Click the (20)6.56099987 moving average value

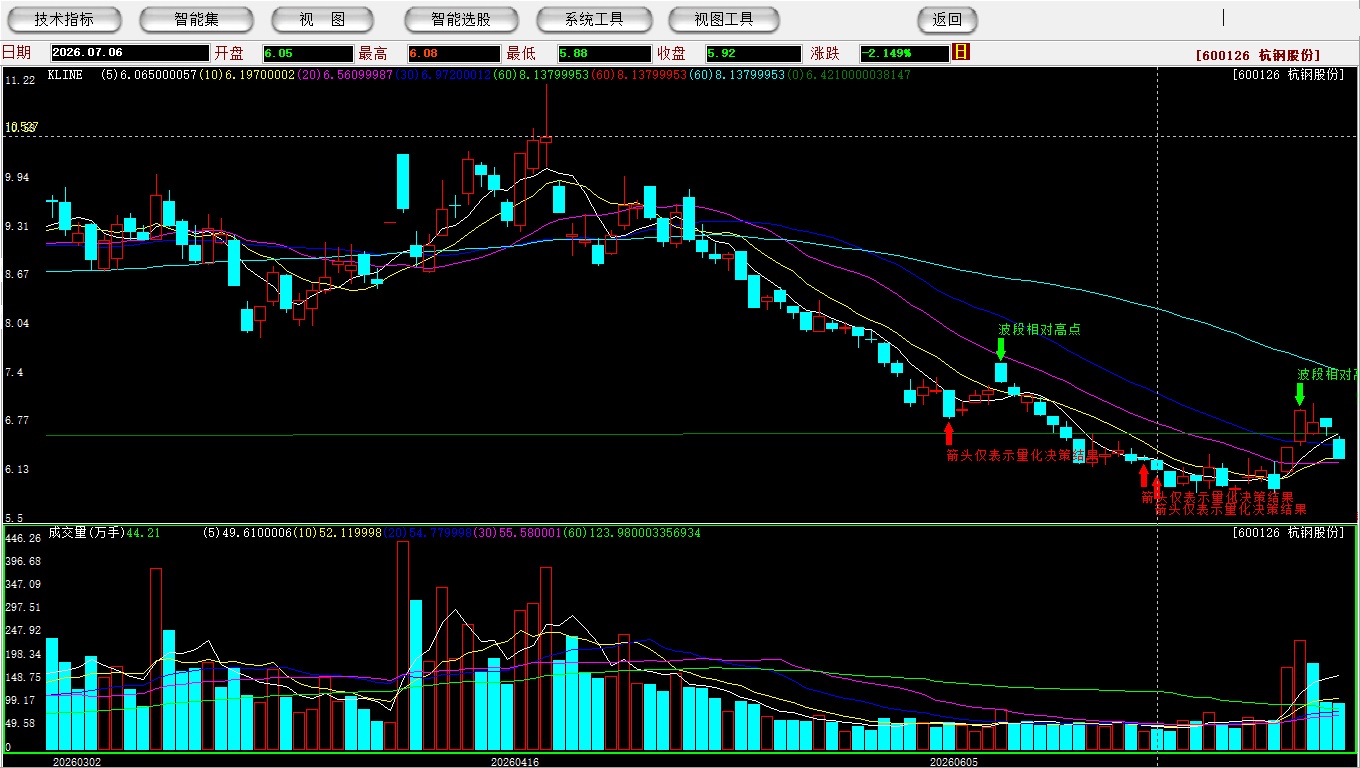click(x=345, y=75)
